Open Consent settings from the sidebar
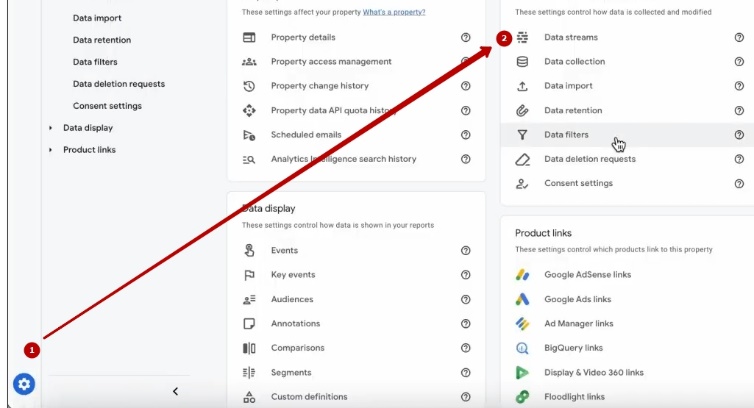 point(107,106)
